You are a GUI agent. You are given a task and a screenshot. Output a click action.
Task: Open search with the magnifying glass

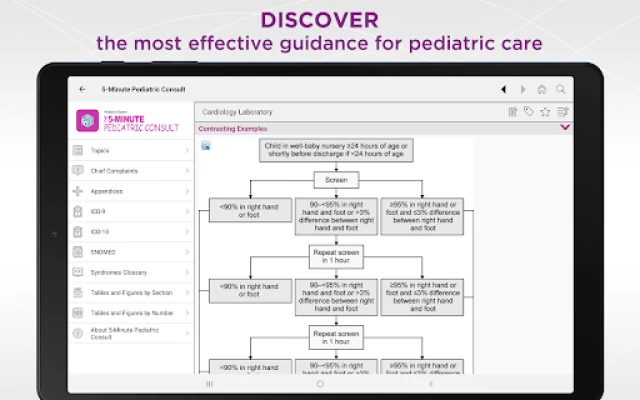[559, 89]
